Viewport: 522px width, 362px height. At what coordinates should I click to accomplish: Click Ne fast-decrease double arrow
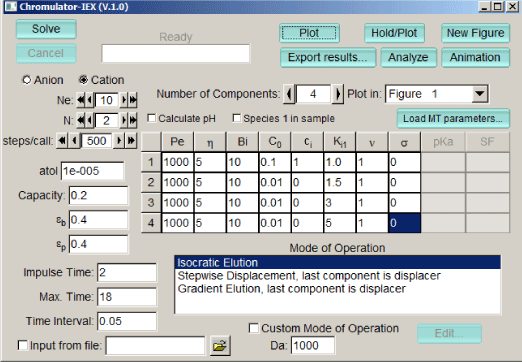pyautogui.click(x=80, y=100)
